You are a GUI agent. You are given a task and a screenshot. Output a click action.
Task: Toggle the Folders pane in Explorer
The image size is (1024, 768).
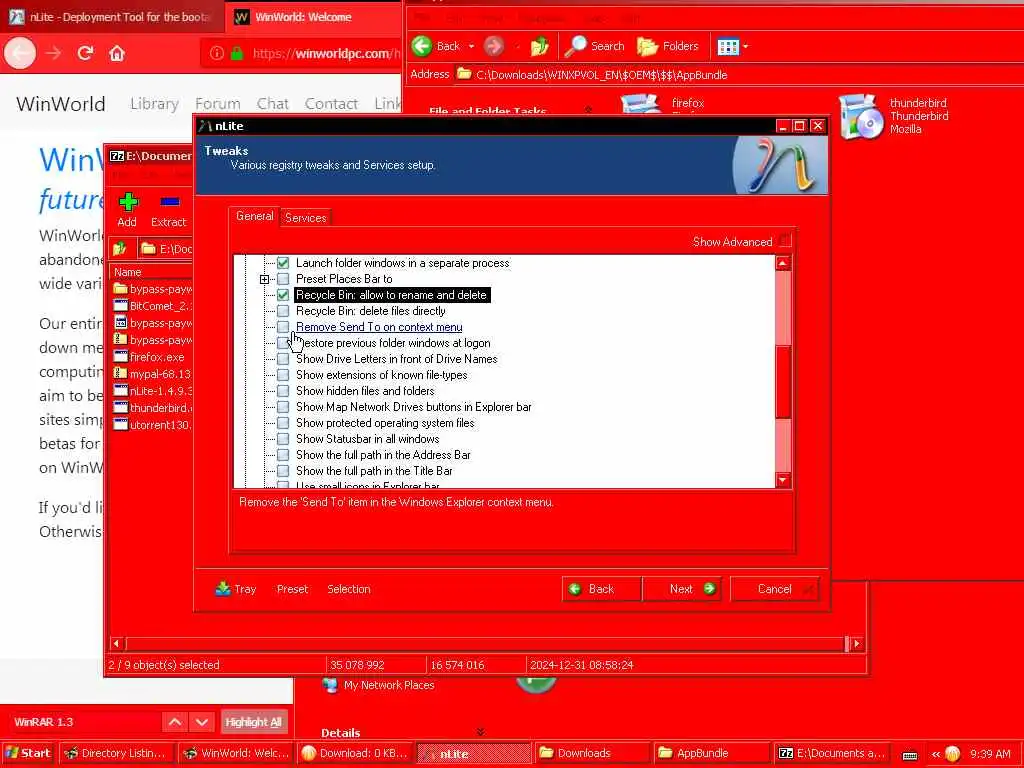[x=667, y=46]
